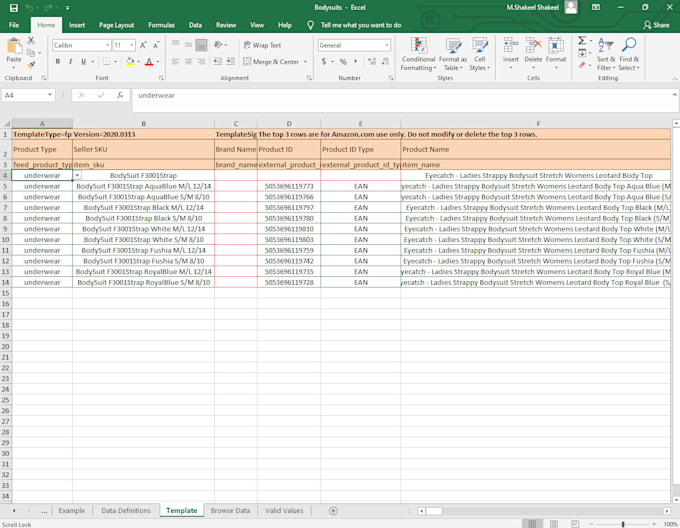This screenshot has width=680, height=528.
Task: Open the Browse Data sheet tab
Action: point(230,511)
